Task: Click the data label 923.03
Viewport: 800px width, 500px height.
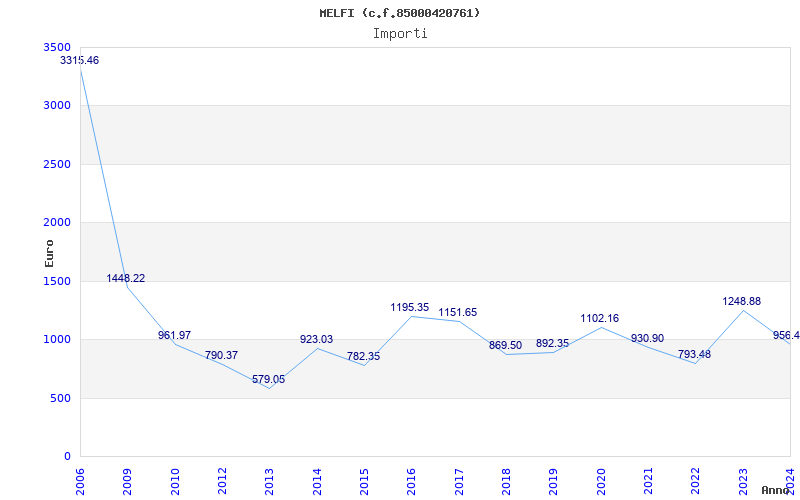Action: (x=316, y=340)
